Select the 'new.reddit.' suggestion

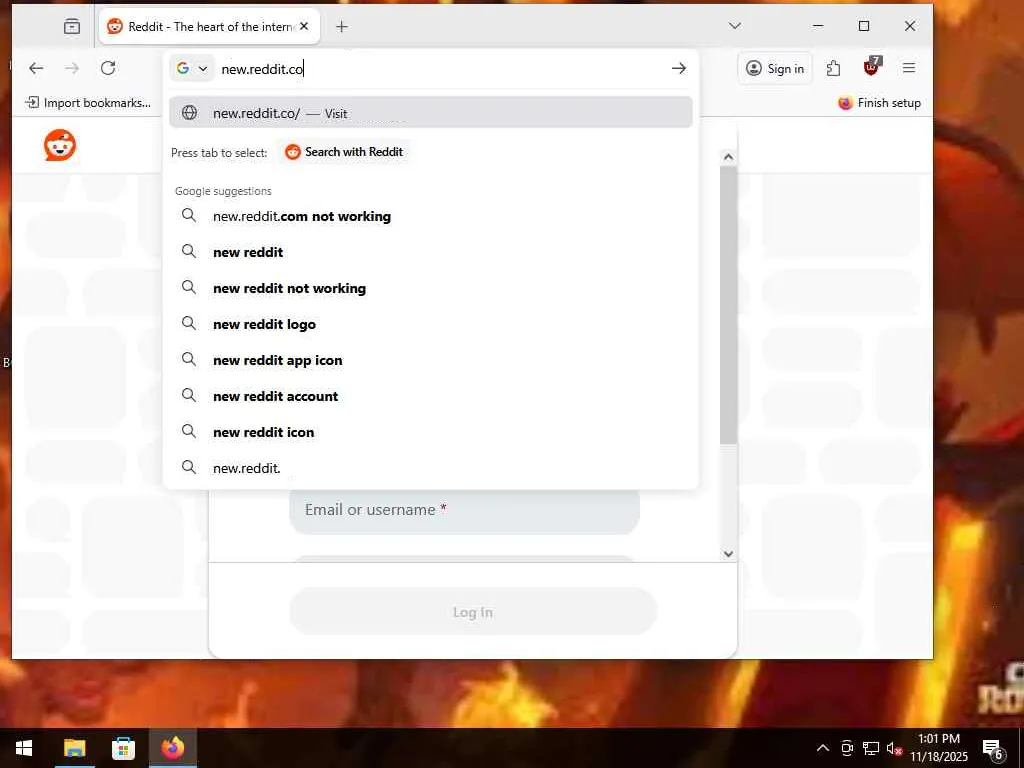tap(430, 468)
